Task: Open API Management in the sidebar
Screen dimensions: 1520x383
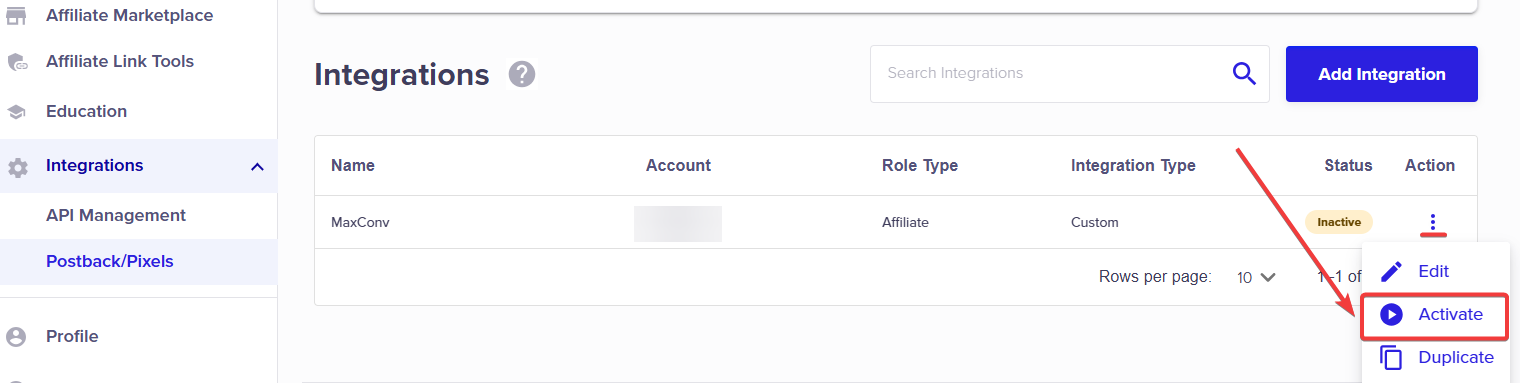Action: (116, 215)
